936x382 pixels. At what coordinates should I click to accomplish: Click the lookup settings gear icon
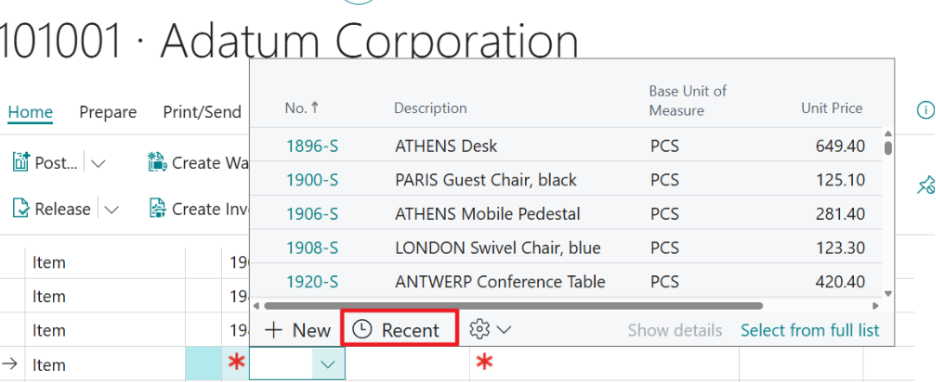(479, 329)
